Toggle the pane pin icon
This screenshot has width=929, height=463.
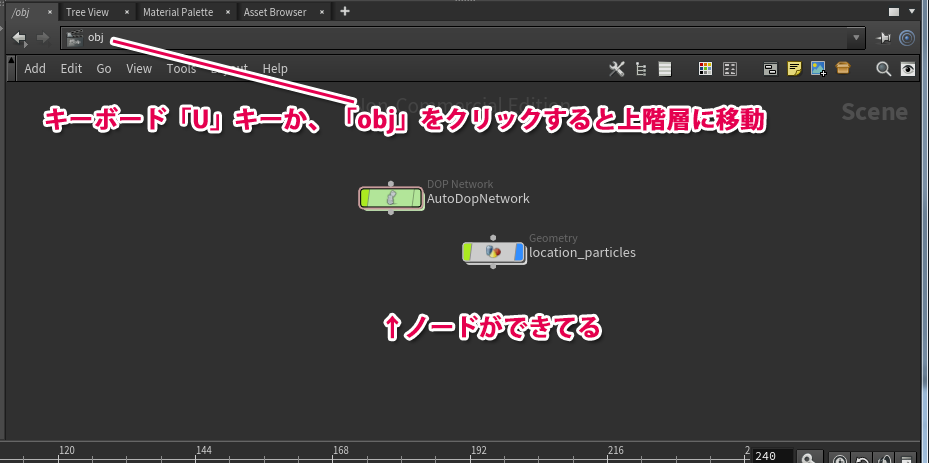tap(883, 39)
